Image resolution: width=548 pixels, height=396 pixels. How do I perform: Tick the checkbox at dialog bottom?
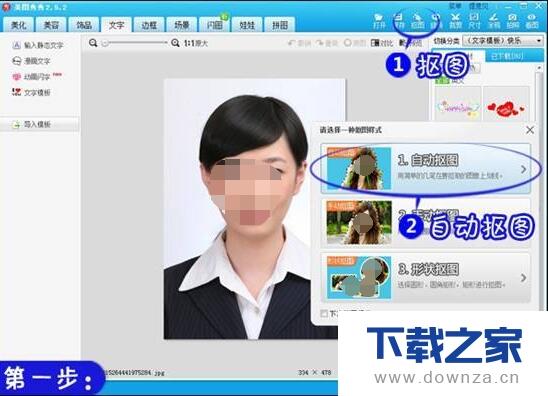coord(324,314)
